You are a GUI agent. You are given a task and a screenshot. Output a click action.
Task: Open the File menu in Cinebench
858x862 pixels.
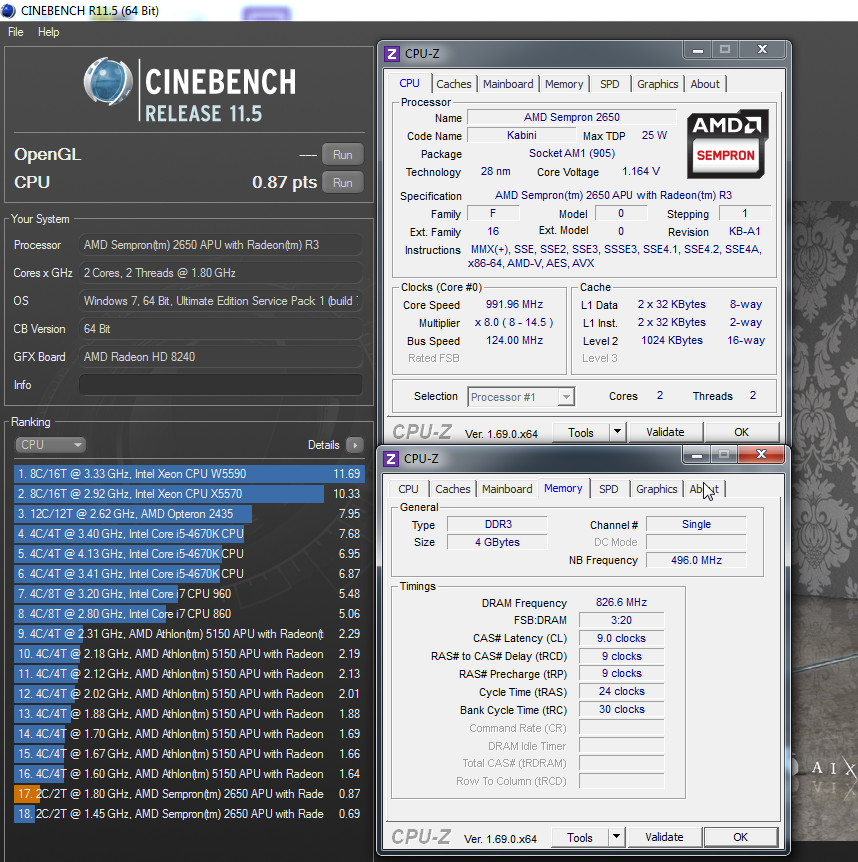point(15,32)
